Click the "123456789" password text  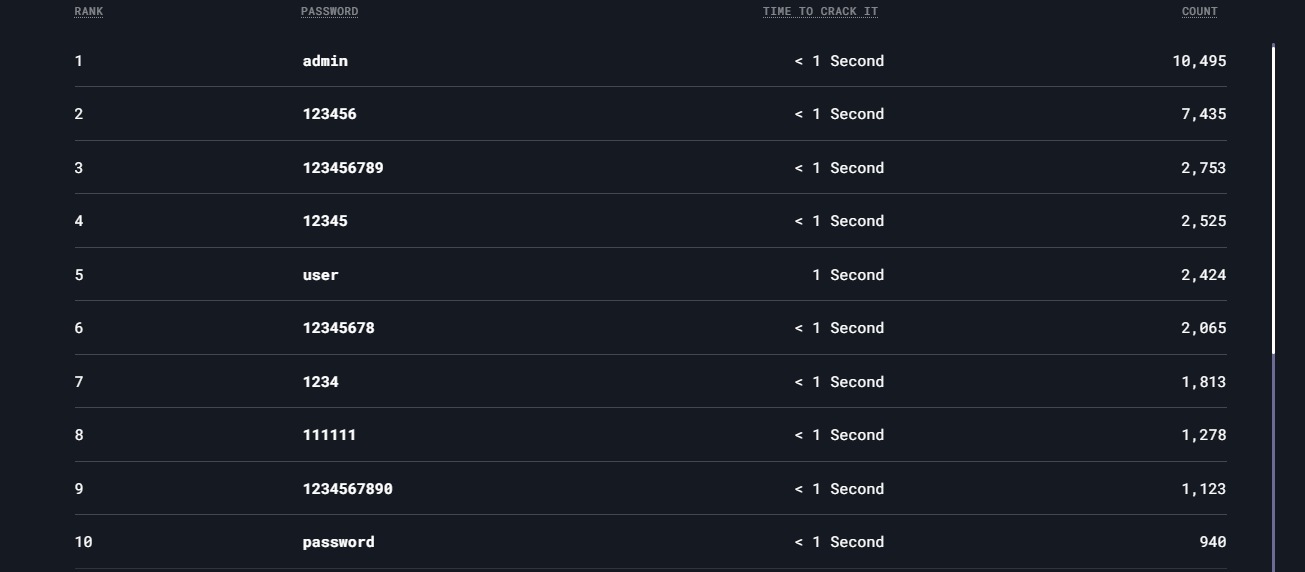click(343, 168)
